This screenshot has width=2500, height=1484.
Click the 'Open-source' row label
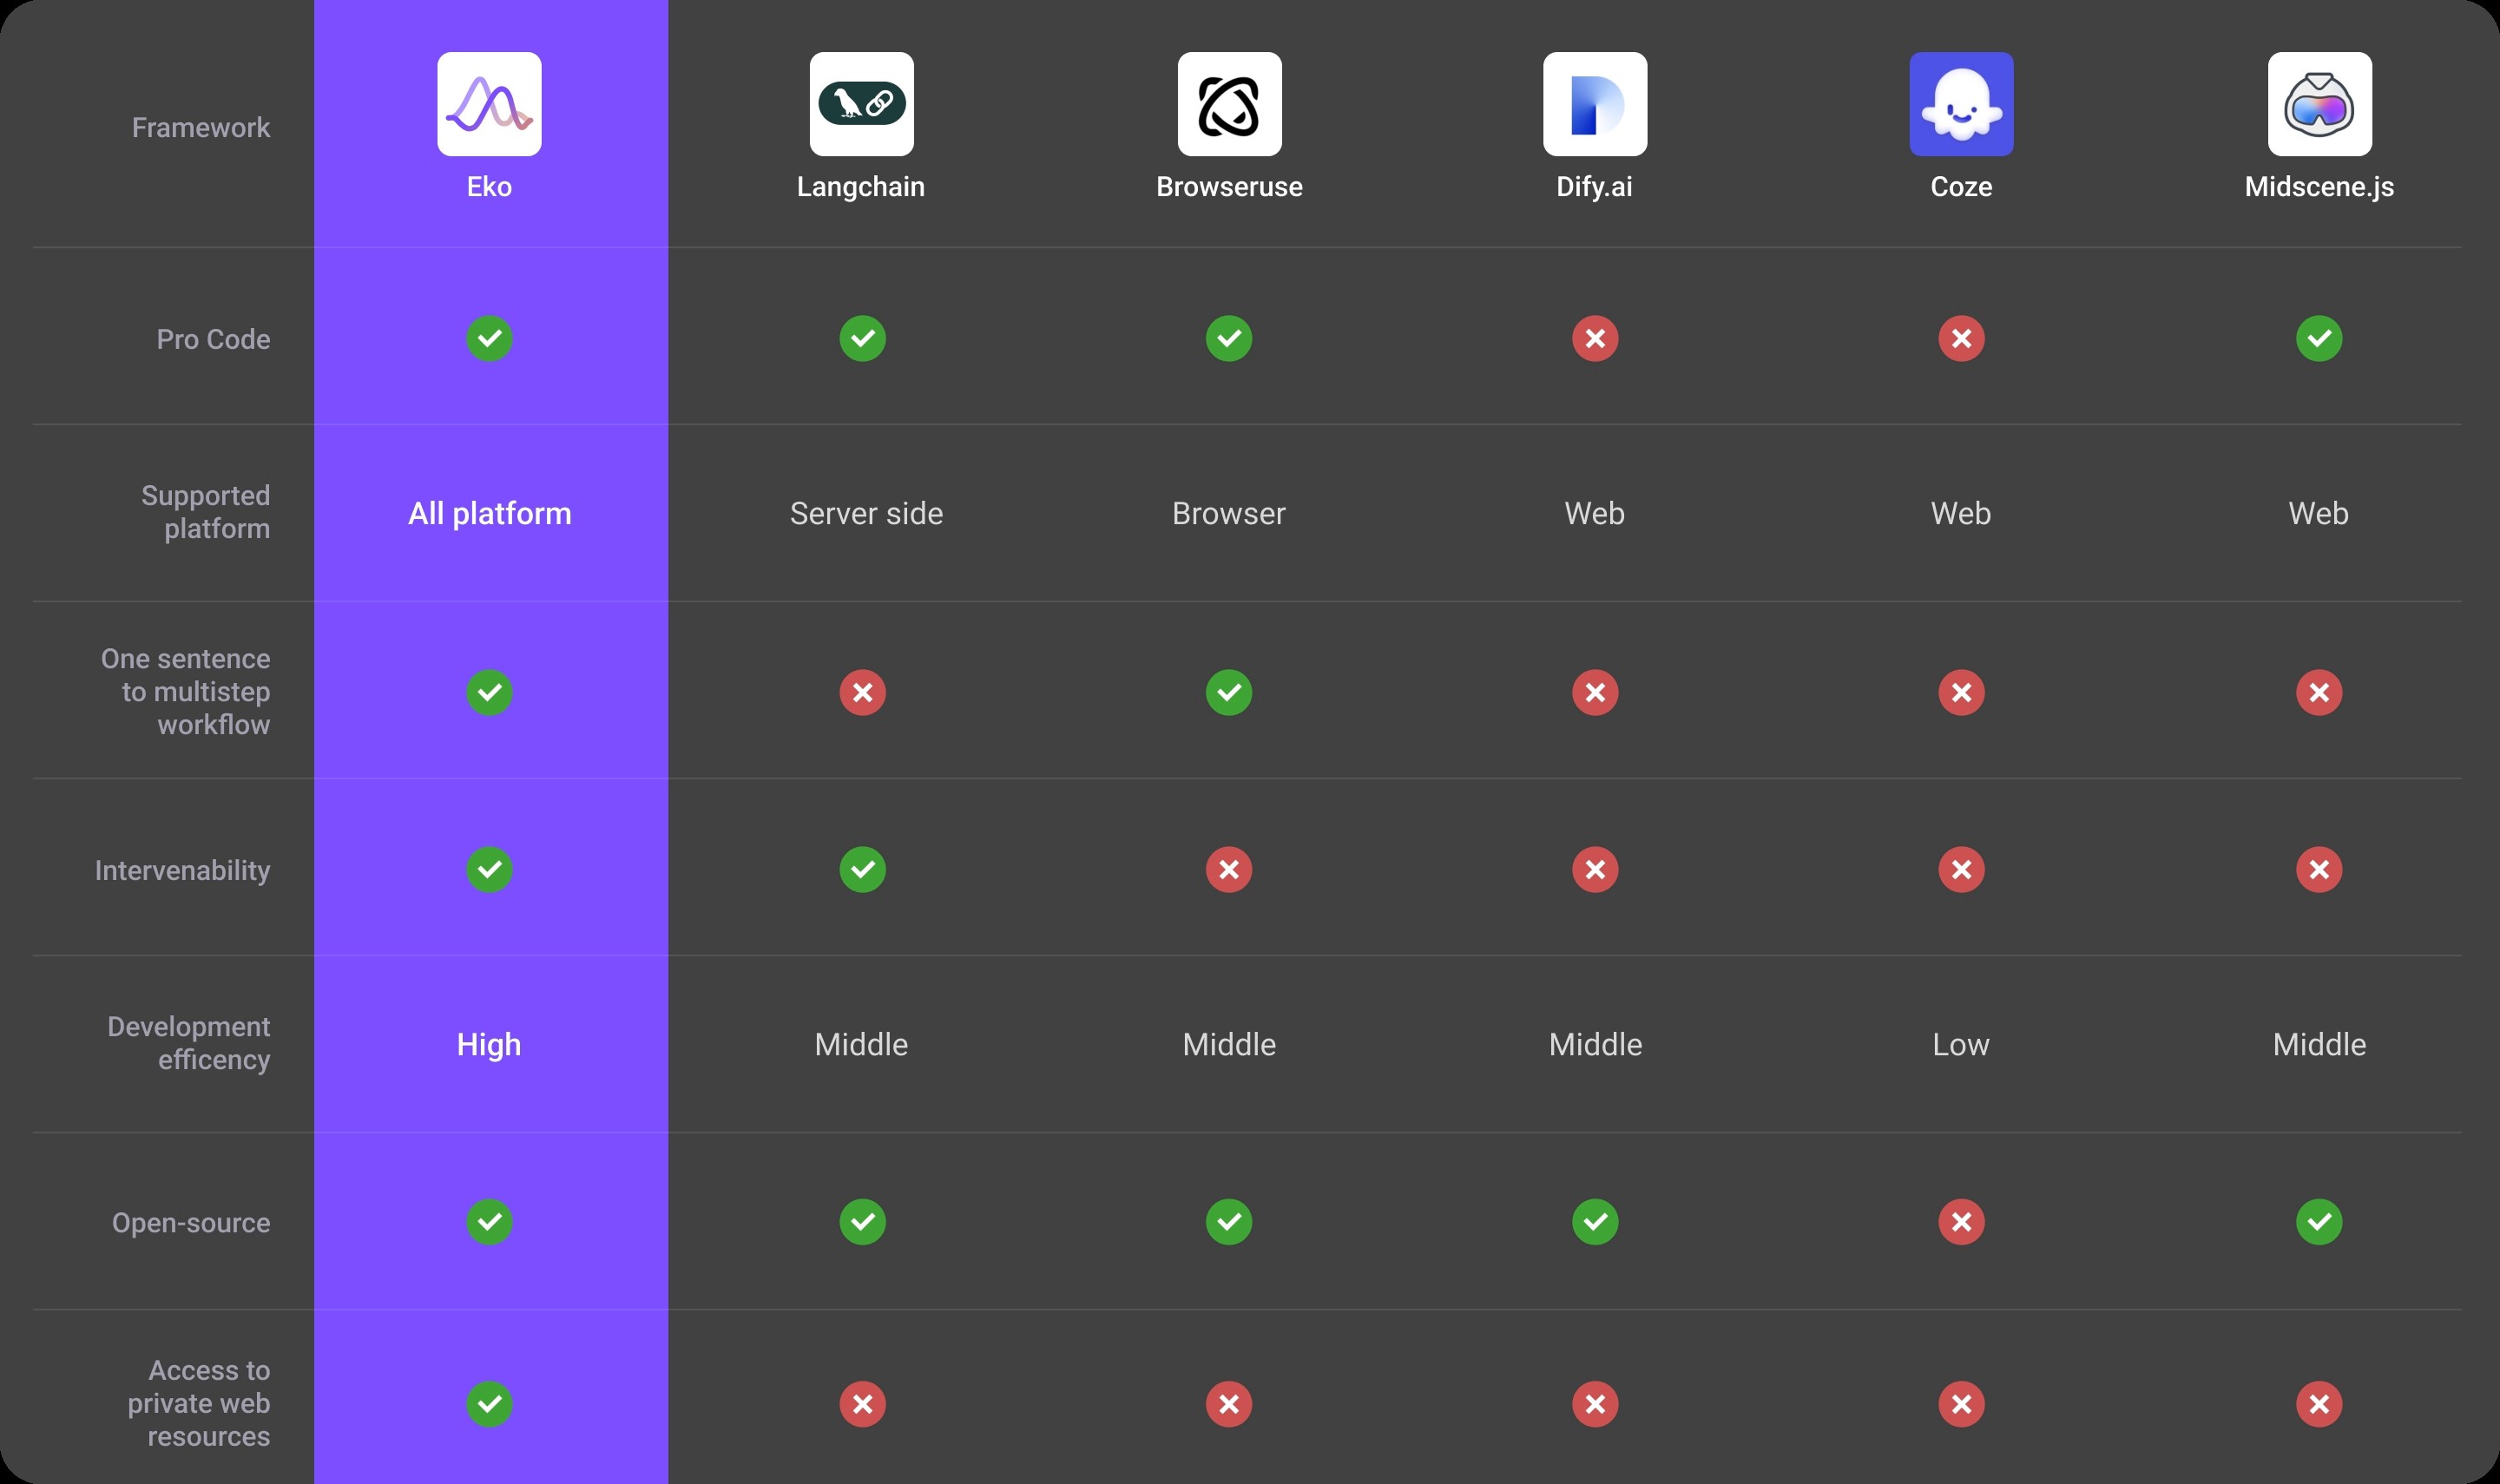(190, 1222)
